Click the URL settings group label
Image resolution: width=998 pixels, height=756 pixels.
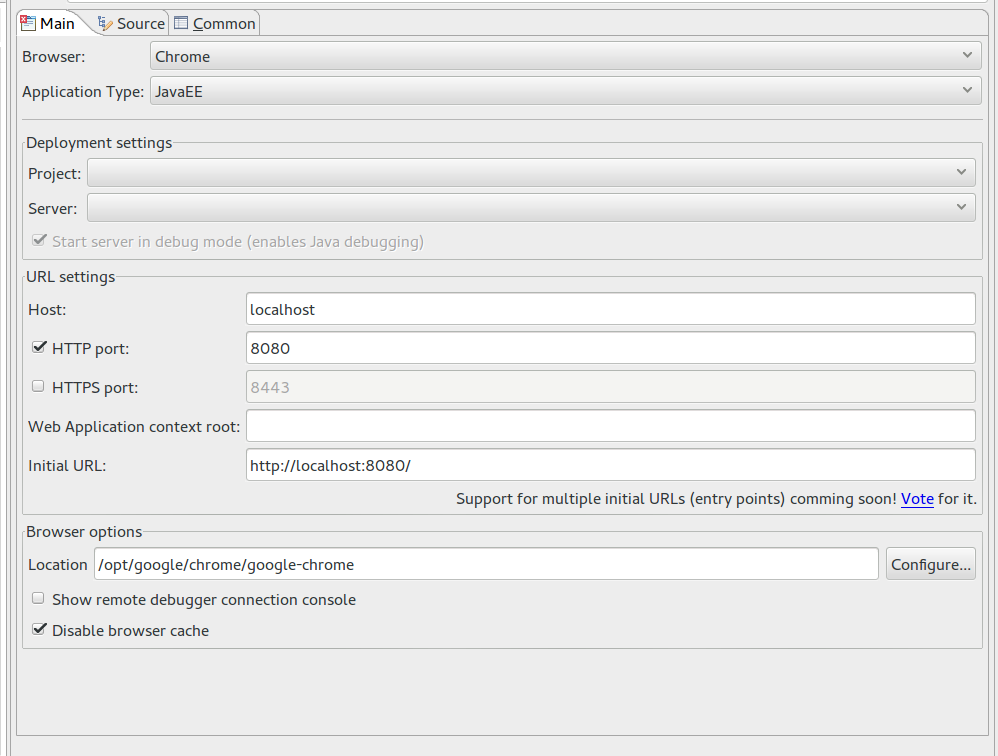tap(71, 277)
